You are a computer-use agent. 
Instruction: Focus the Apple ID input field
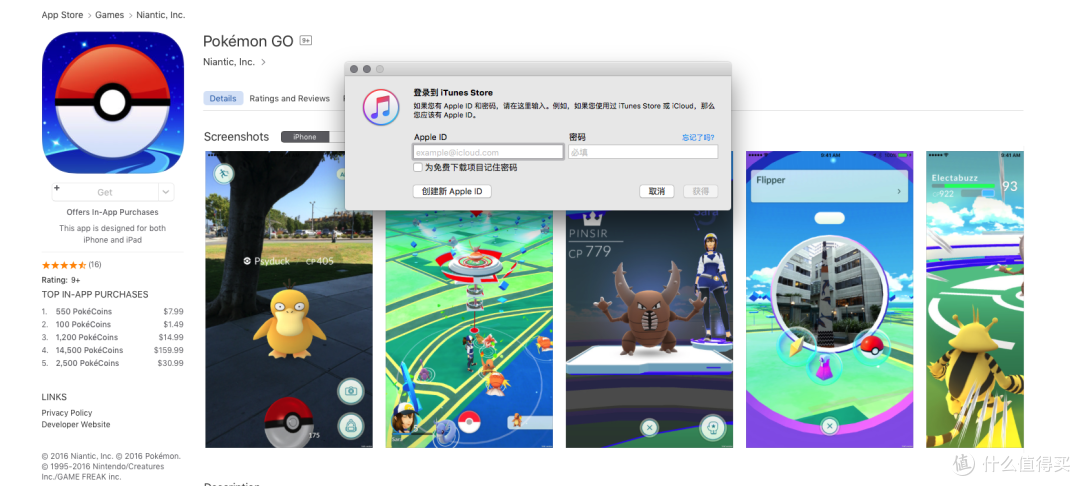[488, 152]
